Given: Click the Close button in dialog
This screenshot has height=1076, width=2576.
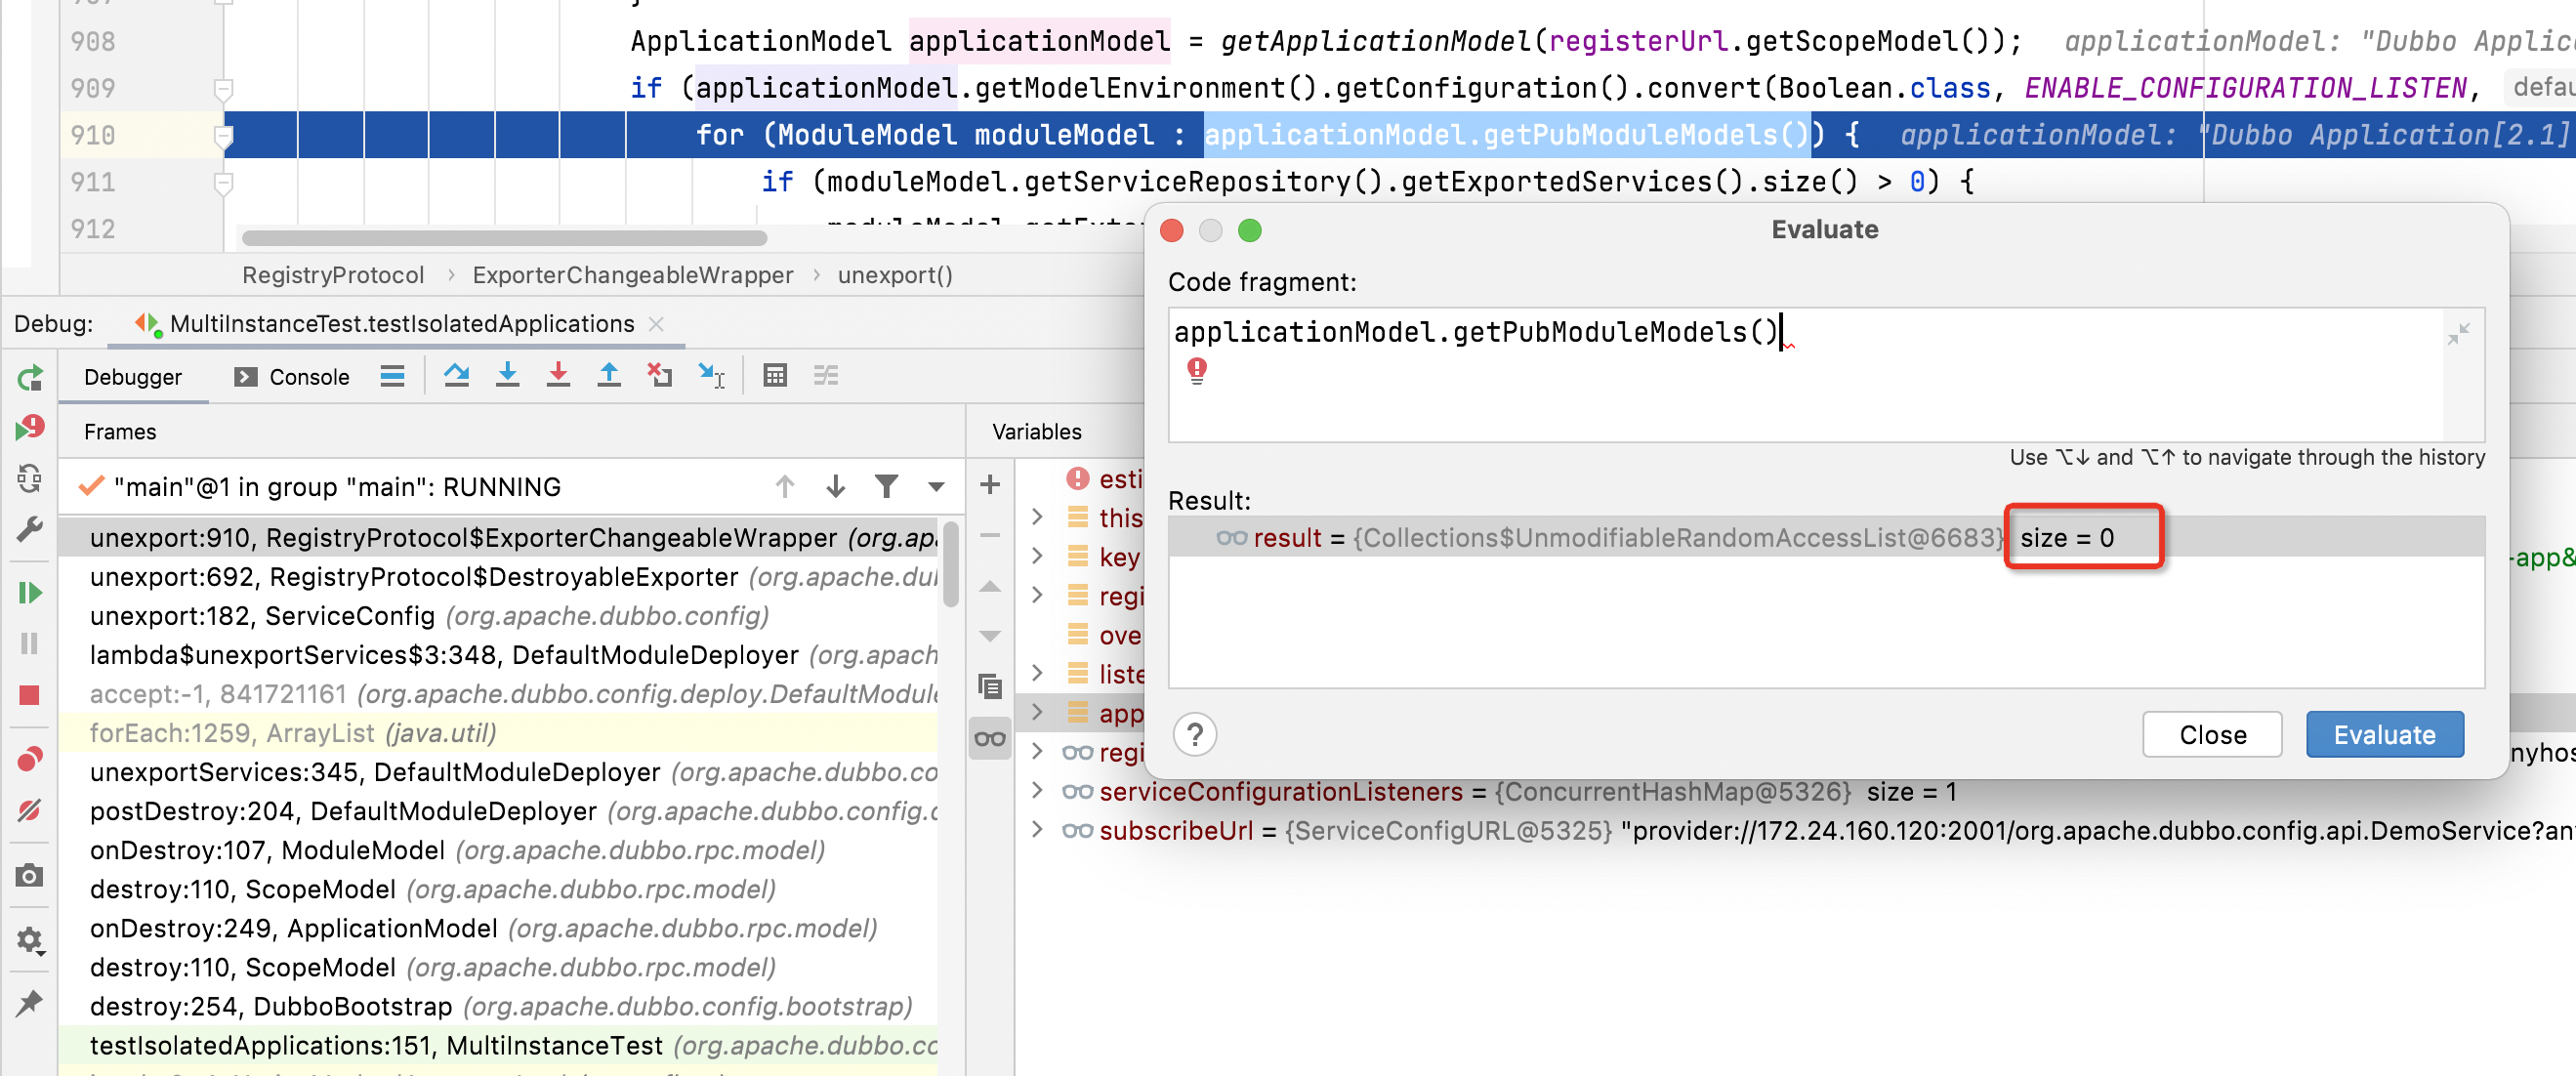Looking at the screenshot, I should coord(2211,735).
